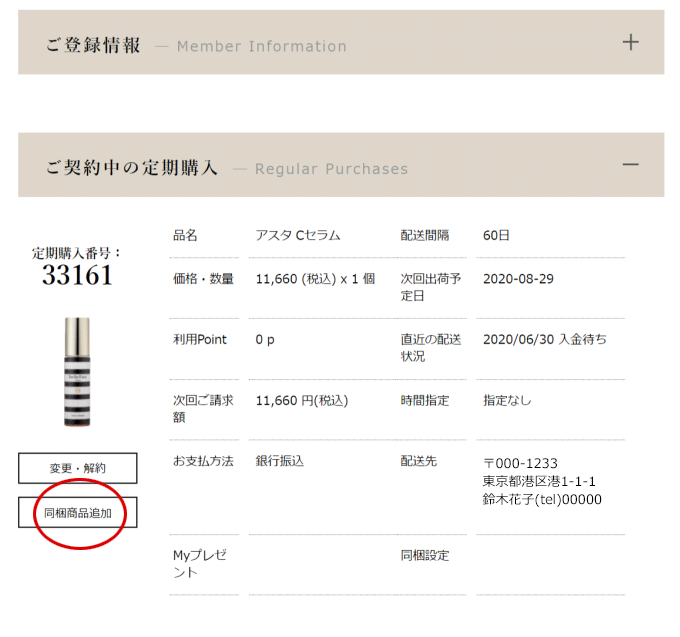680x637 pixels.
Task: Click the 60日 delivery interval value
Action: click(x=496, y=235)
